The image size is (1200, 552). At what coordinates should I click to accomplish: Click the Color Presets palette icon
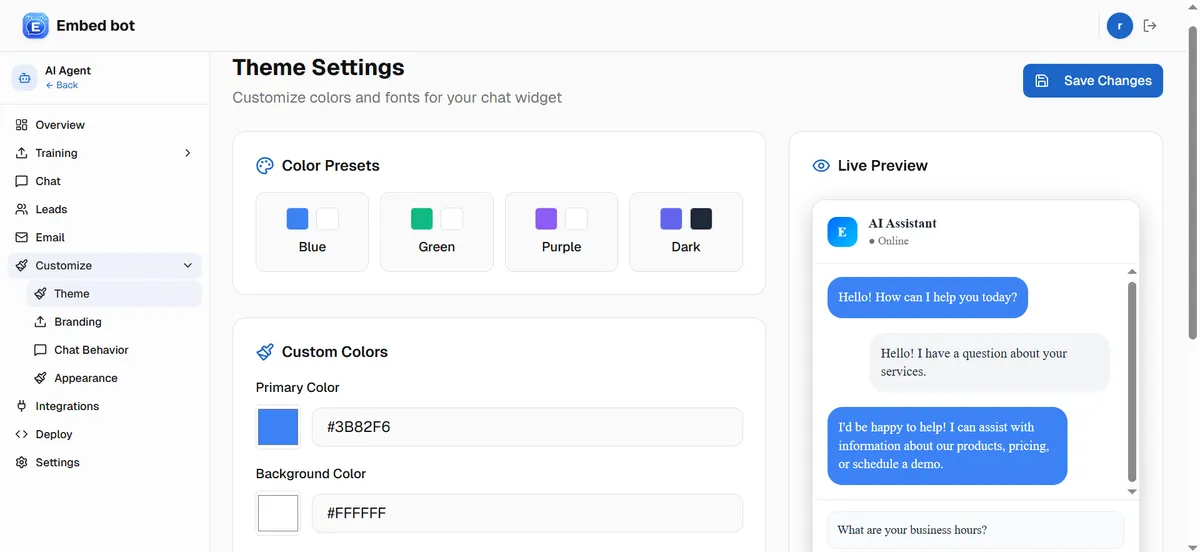coord(265,166)
